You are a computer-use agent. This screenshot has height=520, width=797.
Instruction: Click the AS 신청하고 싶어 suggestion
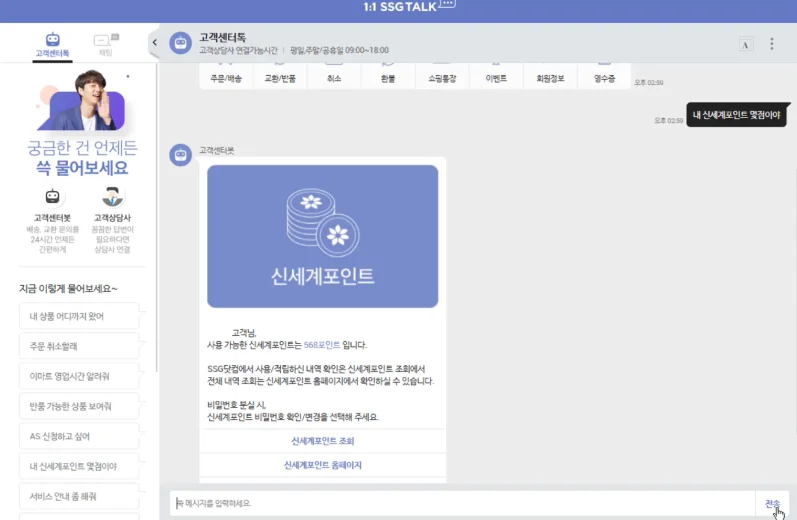79,436
